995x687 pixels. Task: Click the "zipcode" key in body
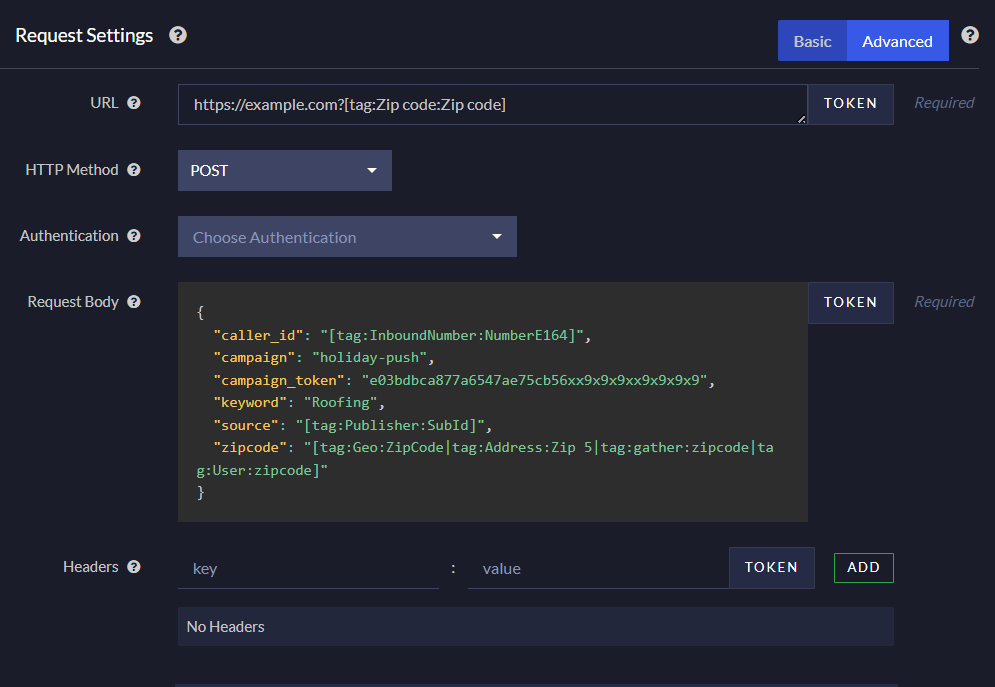point(250,448)
